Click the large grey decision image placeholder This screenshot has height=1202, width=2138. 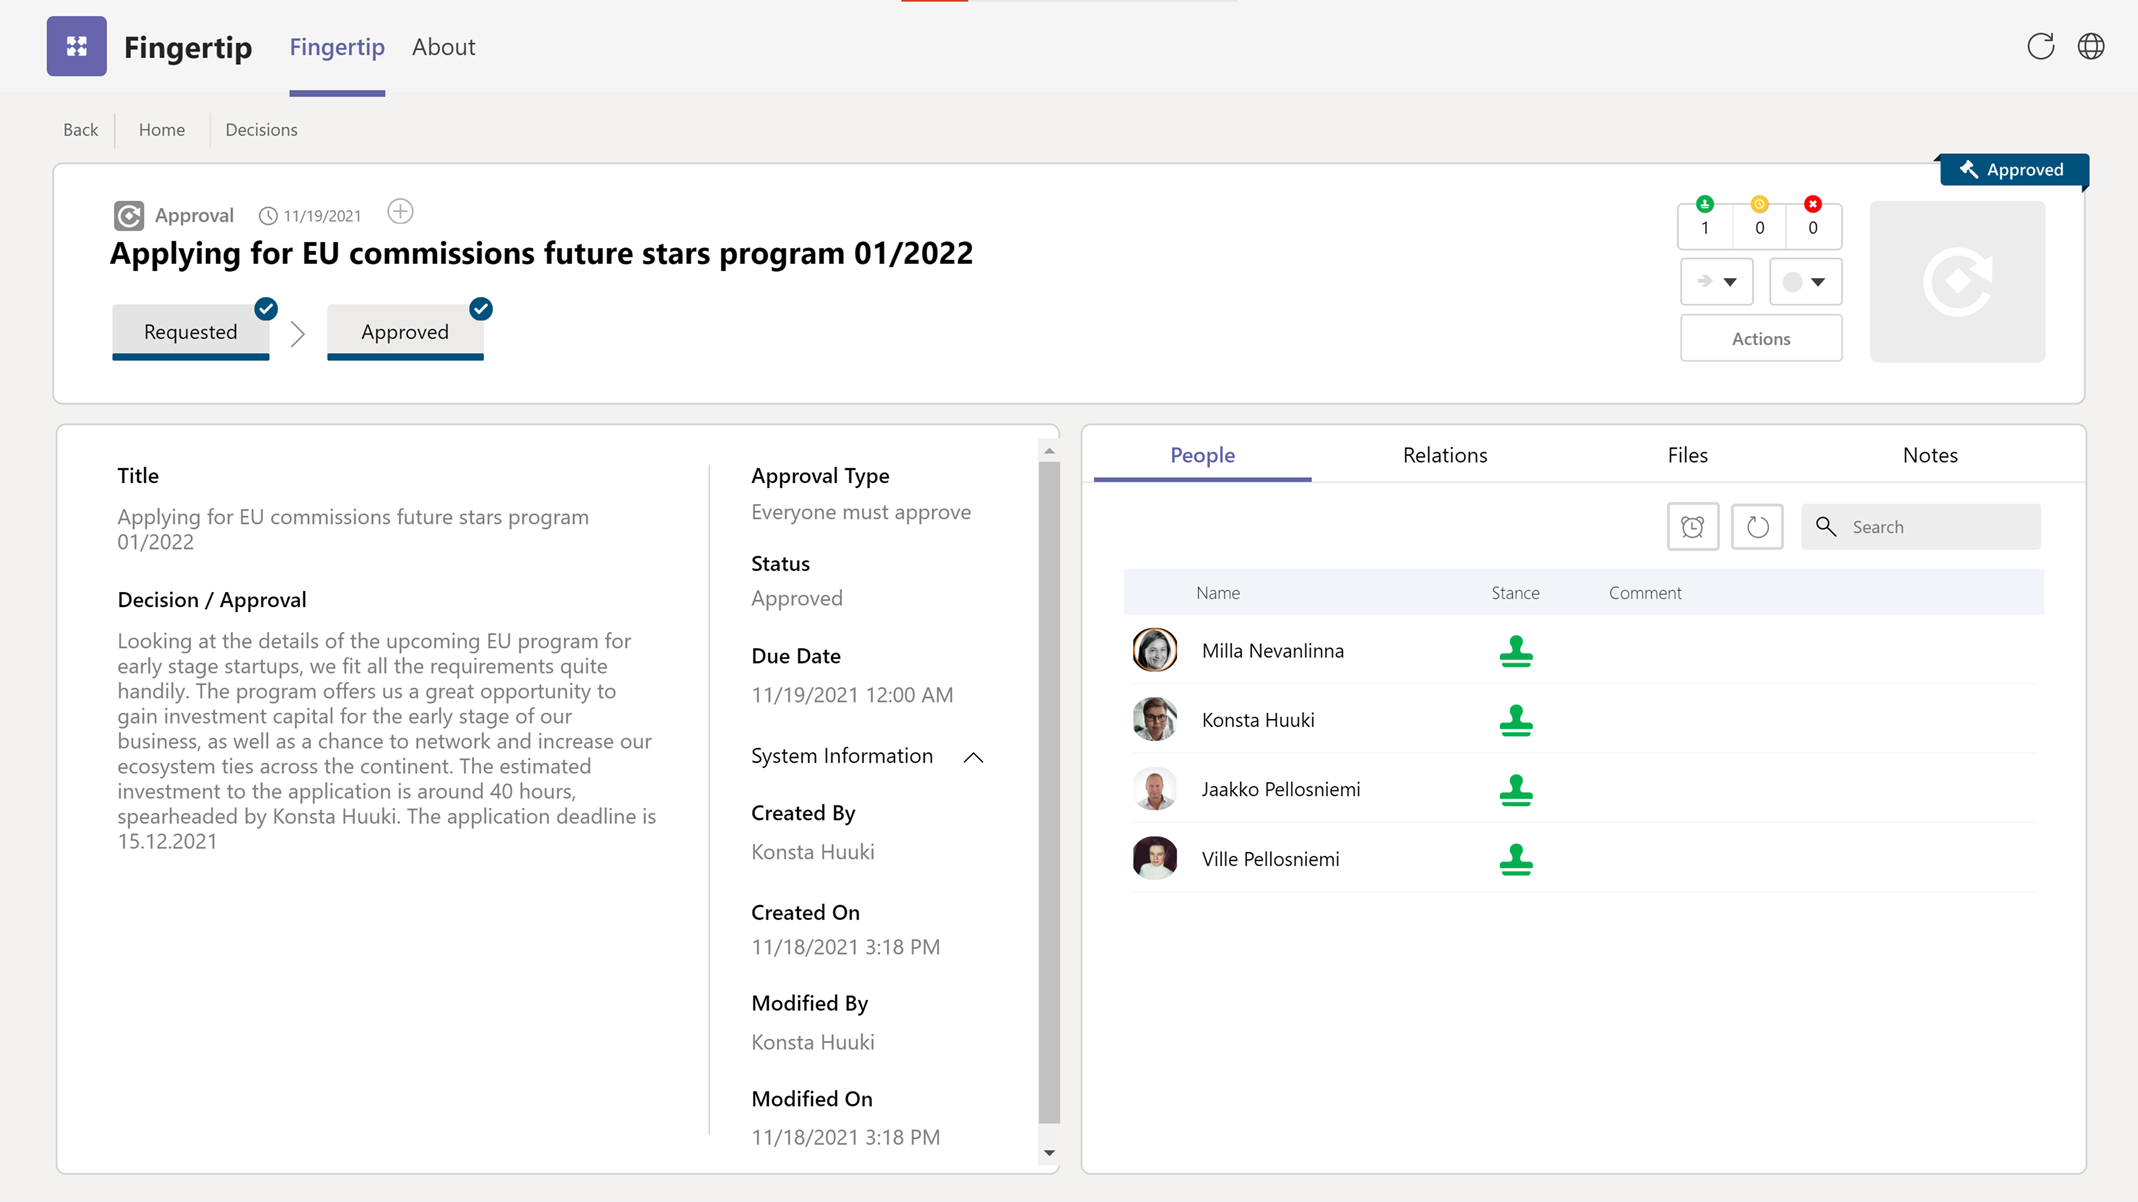click(x=1957, y=282)
